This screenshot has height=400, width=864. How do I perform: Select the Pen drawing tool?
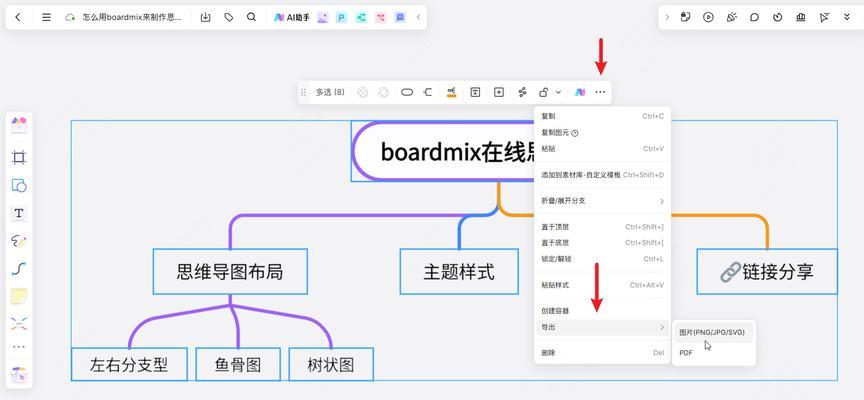[x=19, y=241]
